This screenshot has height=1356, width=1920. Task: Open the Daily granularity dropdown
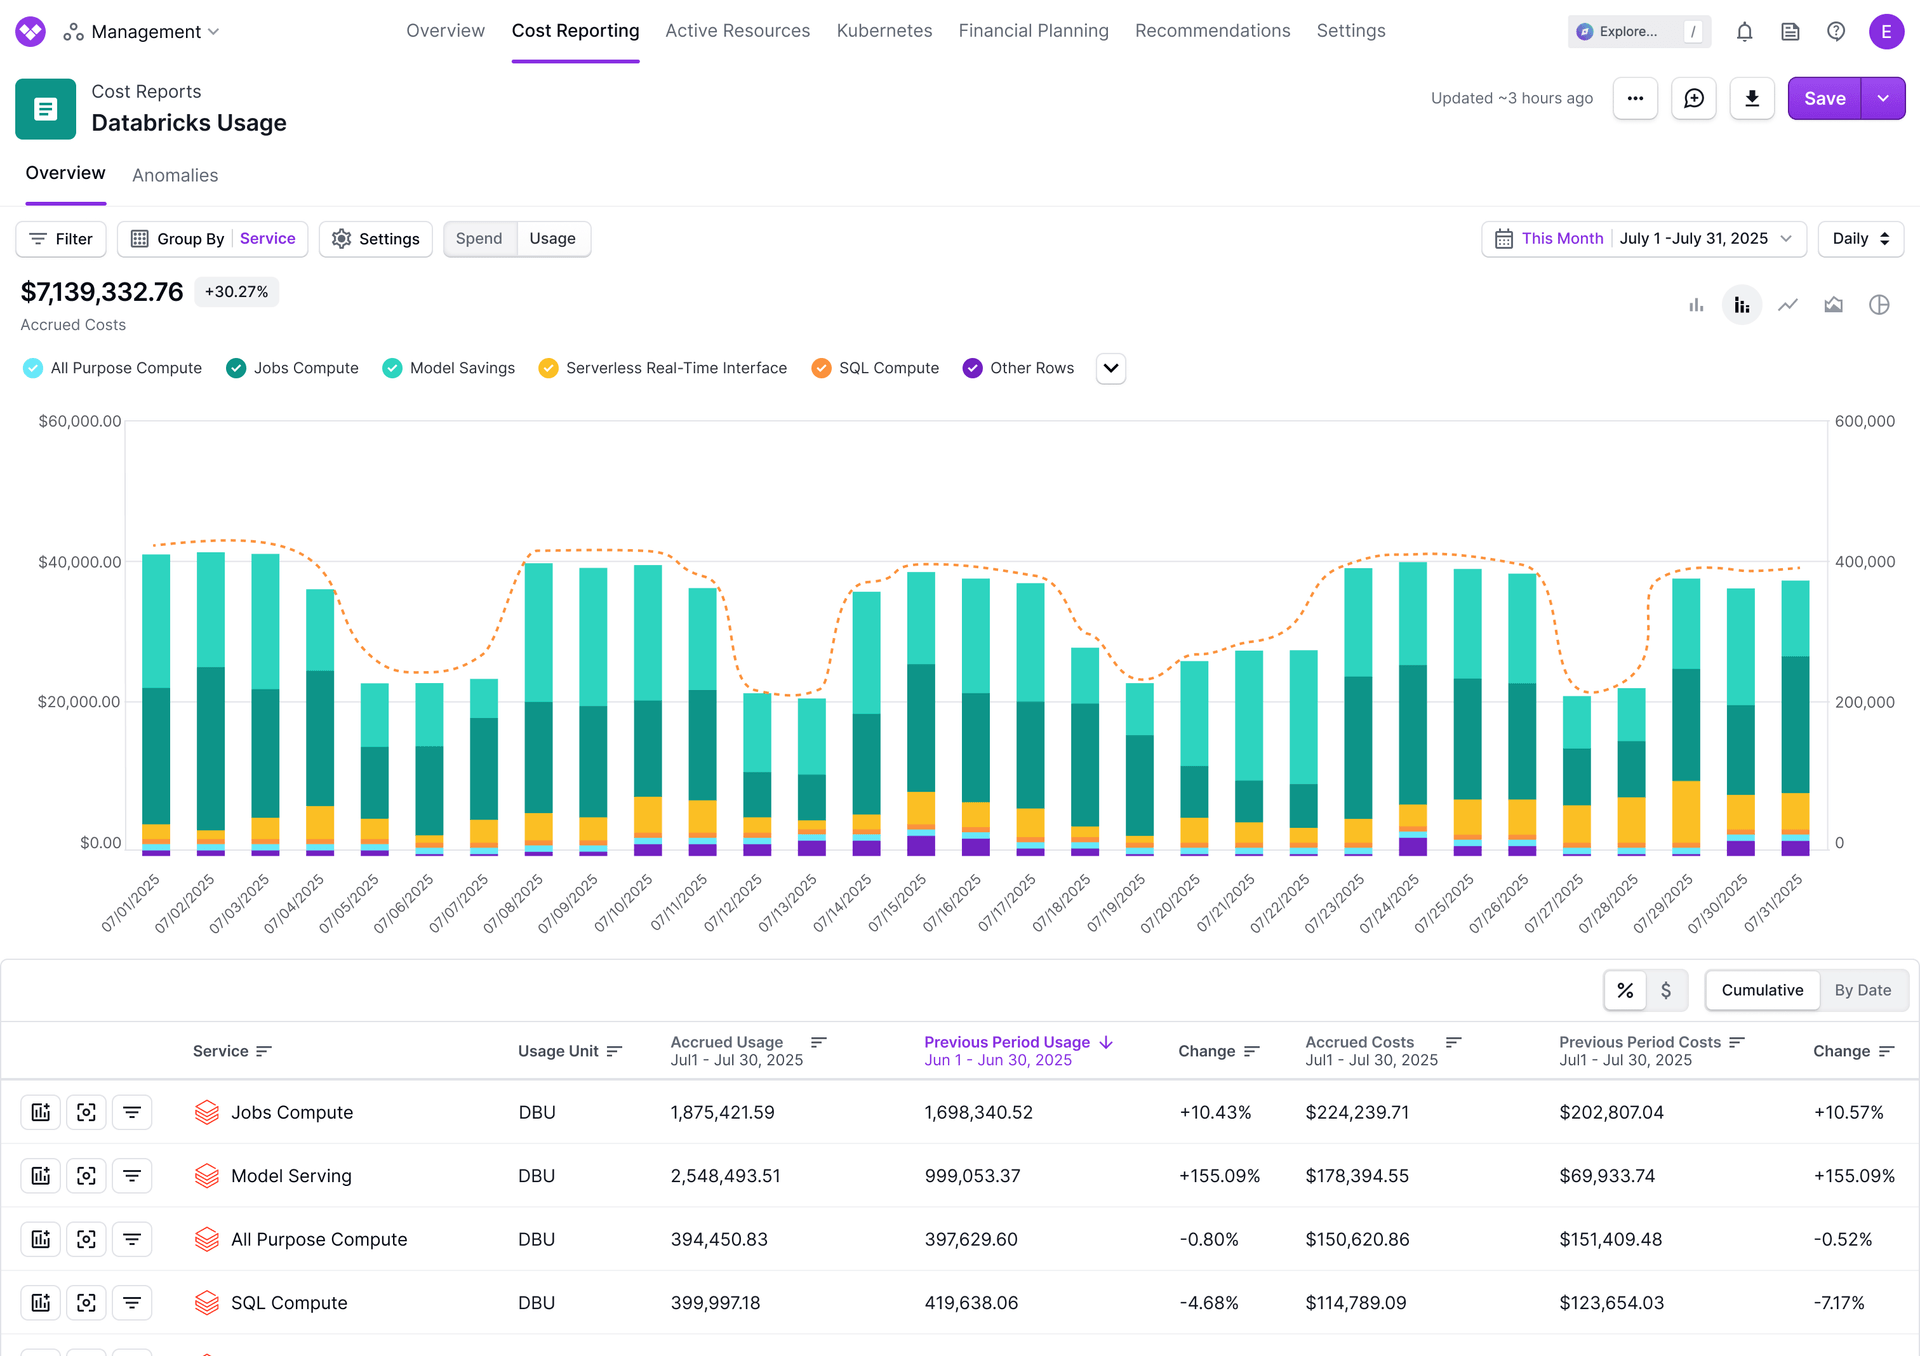click(1860, 239)
